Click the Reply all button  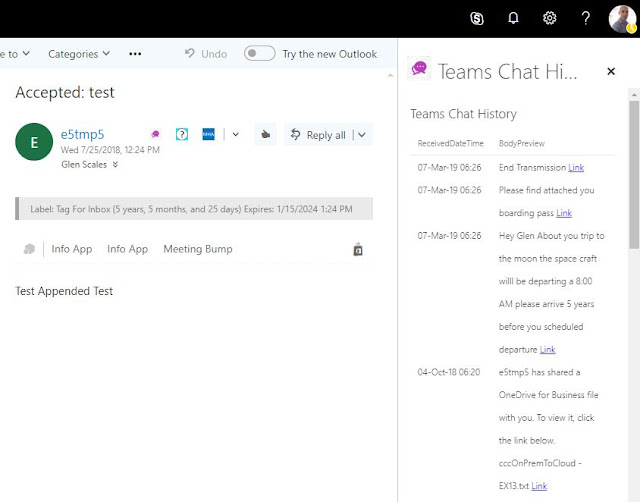[318, 135]
